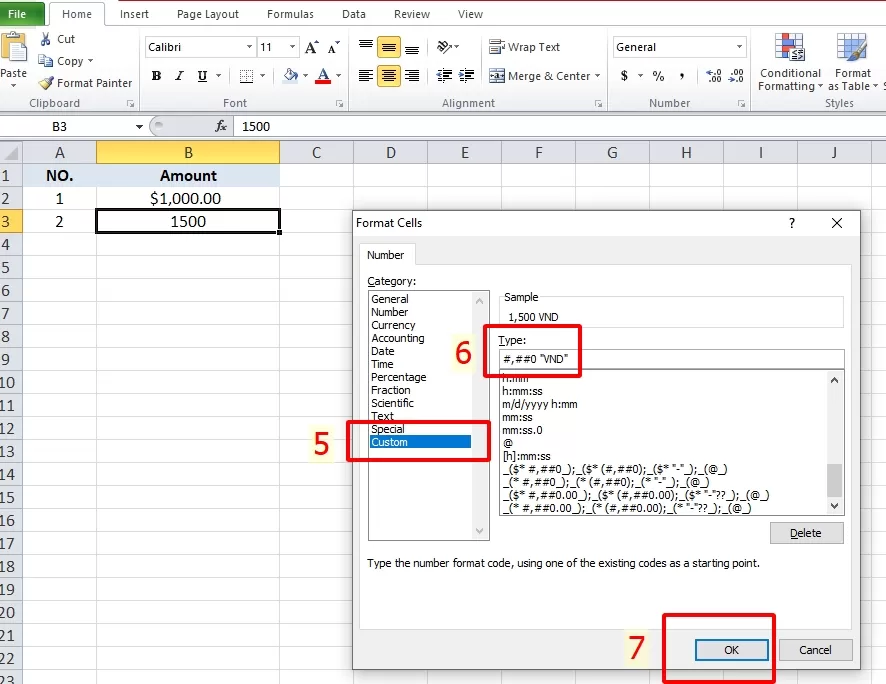Image resolution: width=886 pixels, height=684 pixels.
Task: Switch to the Formulas ribbon tab
Action: pos(290,14)
